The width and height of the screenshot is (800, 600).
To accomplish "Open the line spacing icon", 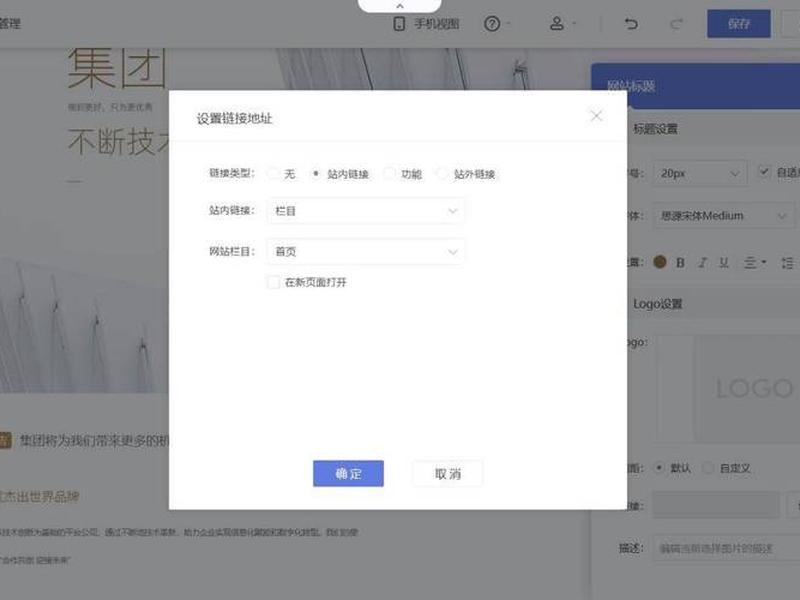I will [x=787, y=263].
